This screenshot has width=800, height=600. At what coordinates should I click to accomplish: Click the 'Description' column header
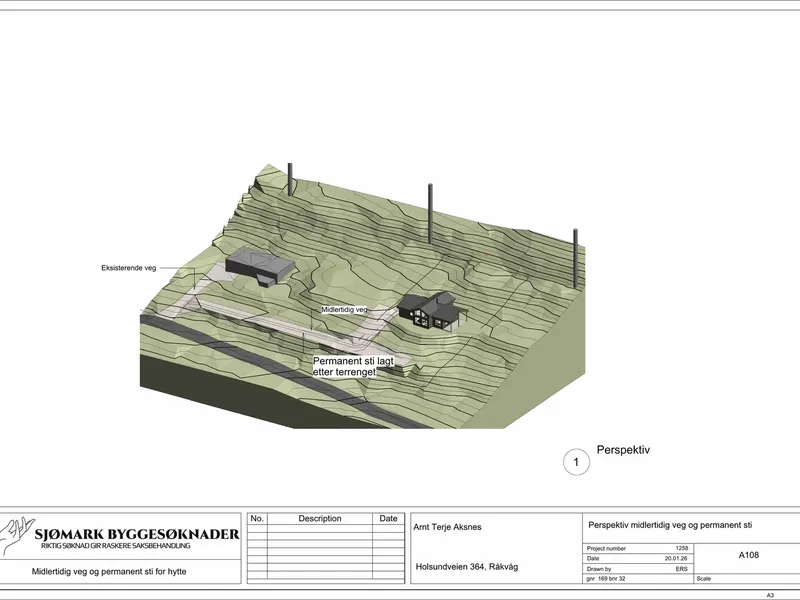click(x=320, y=518)
